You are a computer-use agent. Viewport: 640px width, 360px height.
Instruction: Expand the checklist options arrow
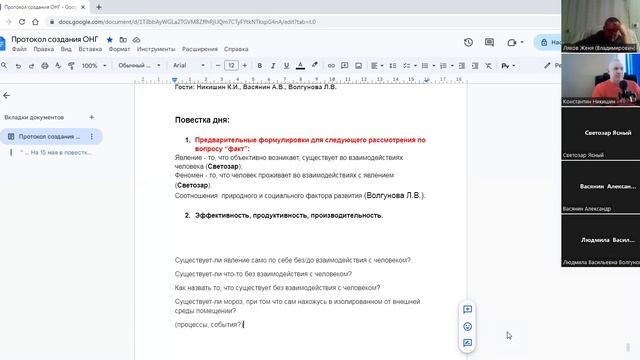coord(415,66)
